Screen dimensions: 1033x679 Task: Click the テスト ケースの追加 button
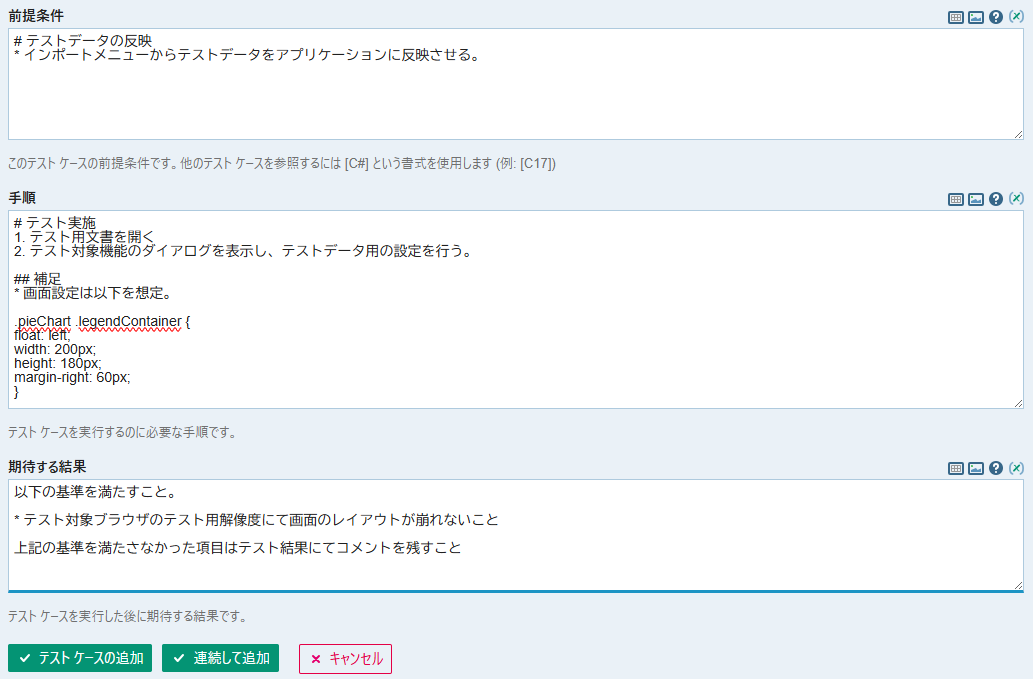[80, 658]
